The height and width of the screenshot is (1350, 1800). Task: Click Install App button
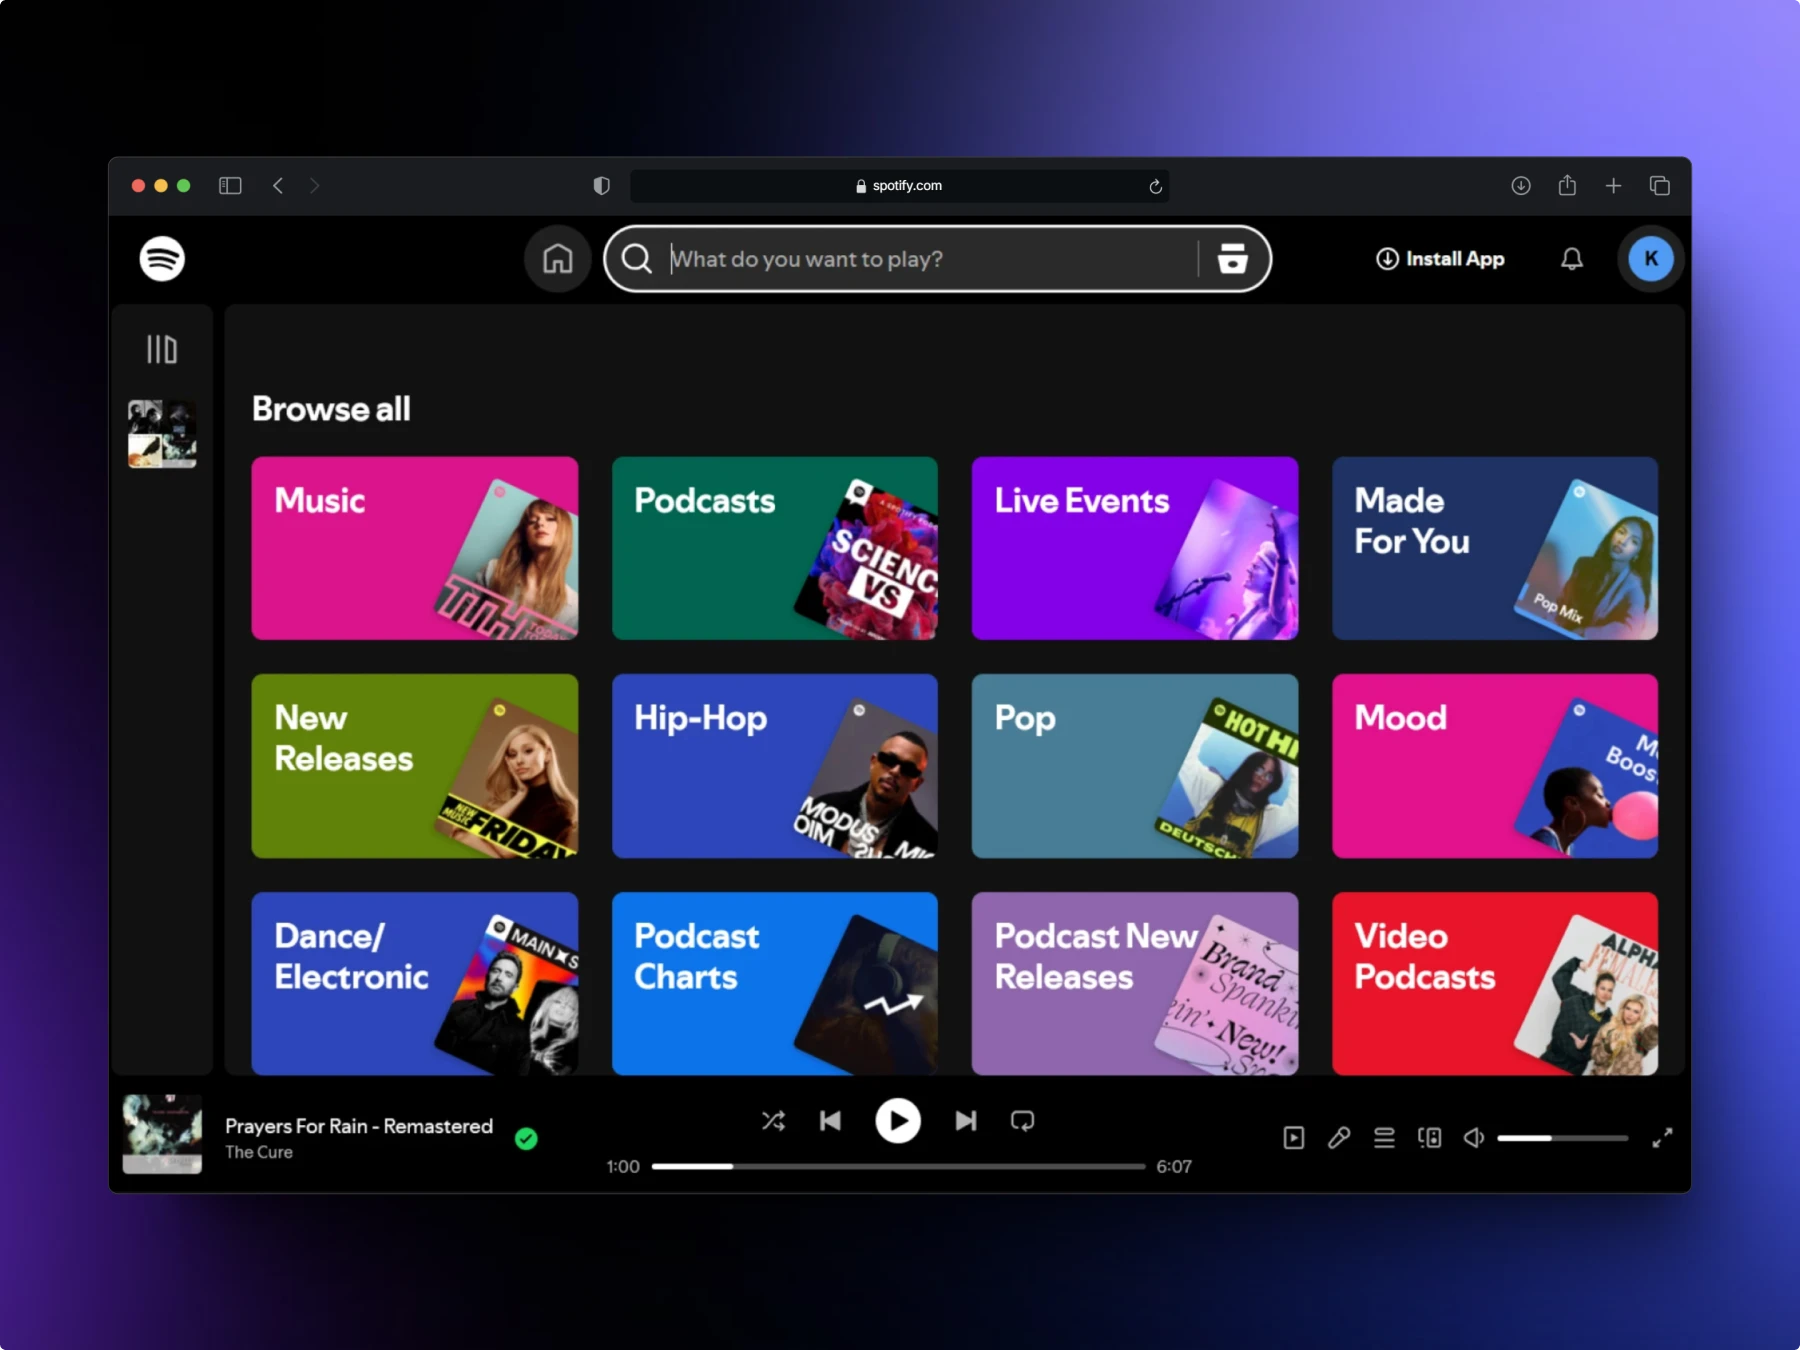coord(1440,259)
